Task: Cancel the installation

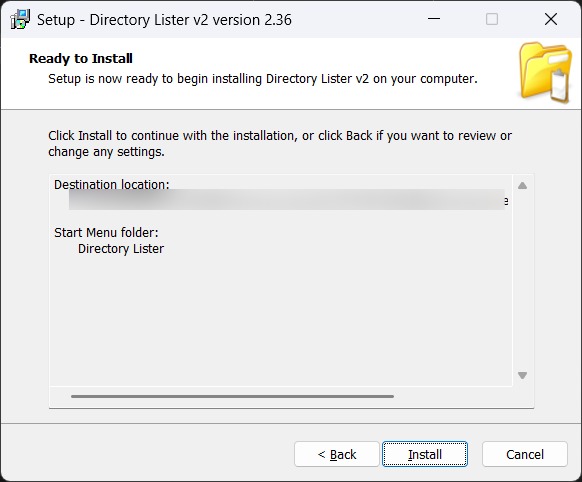Action: 525,454
